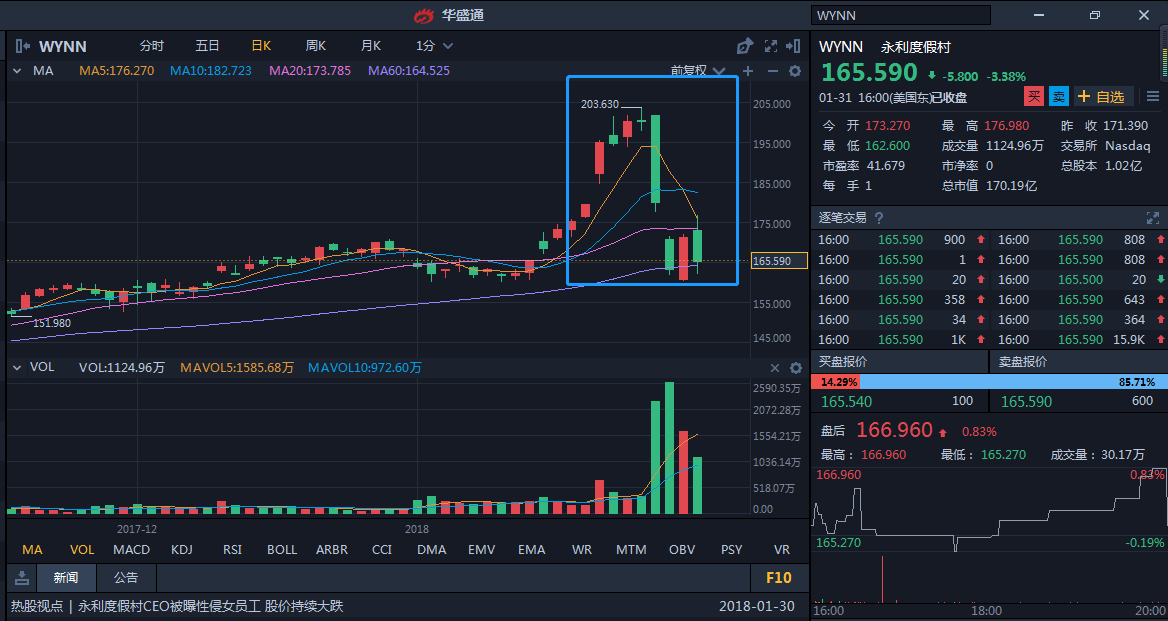Viewport: 1168px width, 621px height.
Task: Click the 华盛通 logo icon
Action: coord(424,15)
